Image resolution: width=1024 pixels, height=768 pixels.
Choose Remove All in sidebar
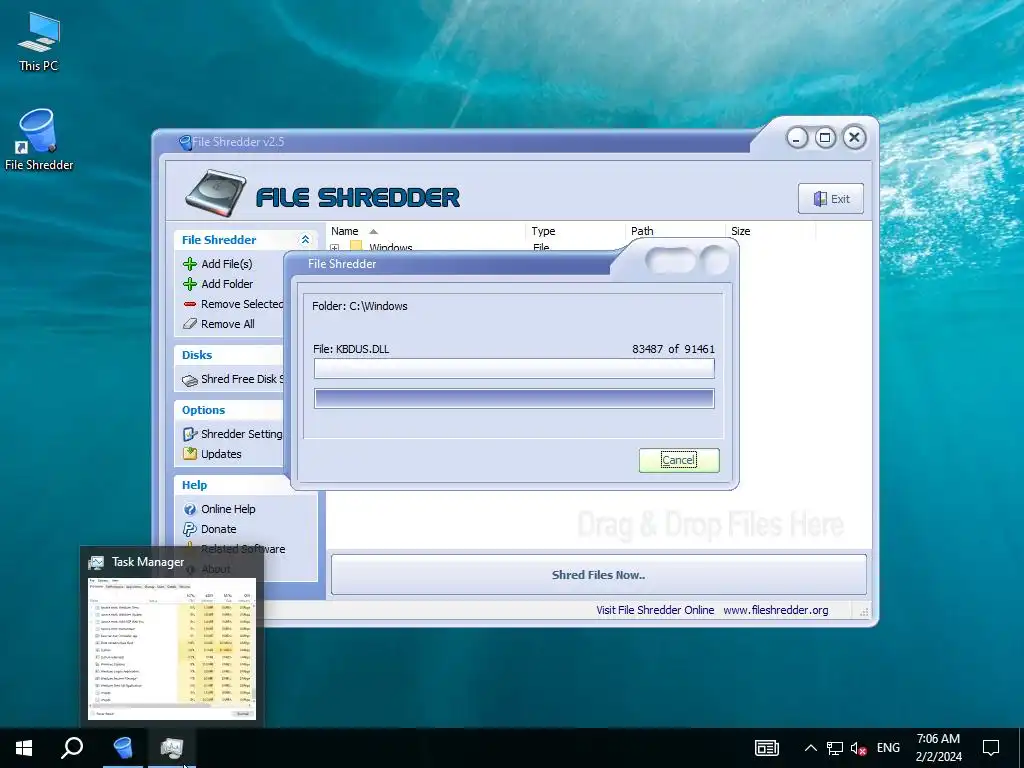pos(228,324)
